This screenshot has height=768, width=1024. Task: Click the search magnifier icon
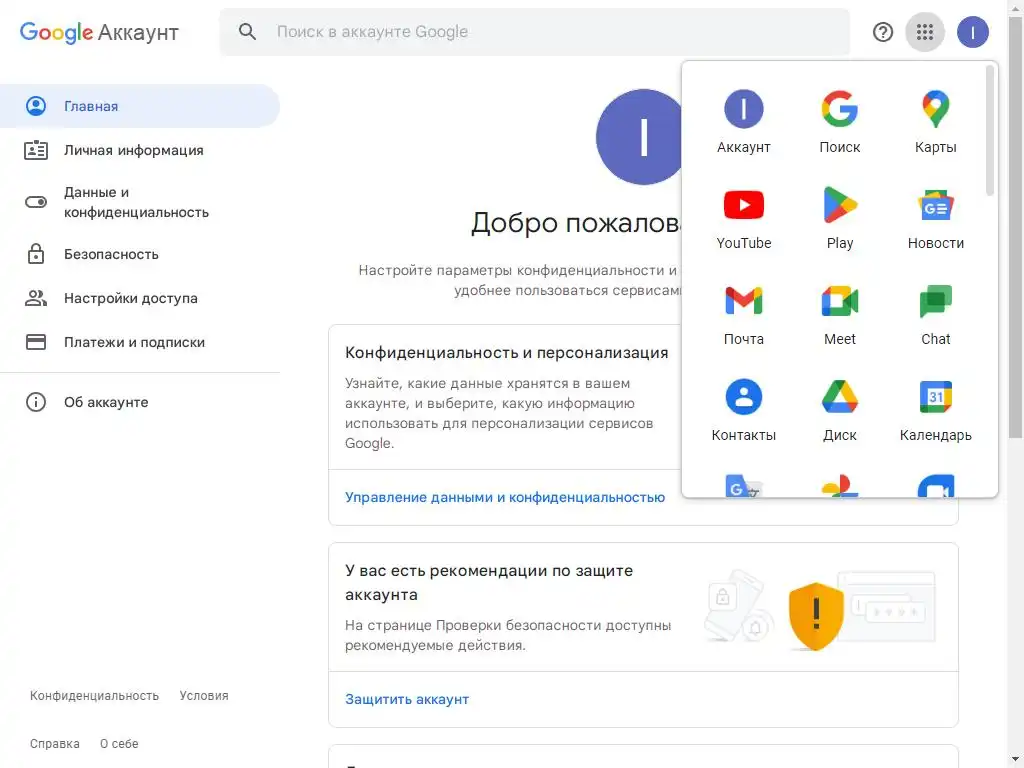tap(247, 31)
